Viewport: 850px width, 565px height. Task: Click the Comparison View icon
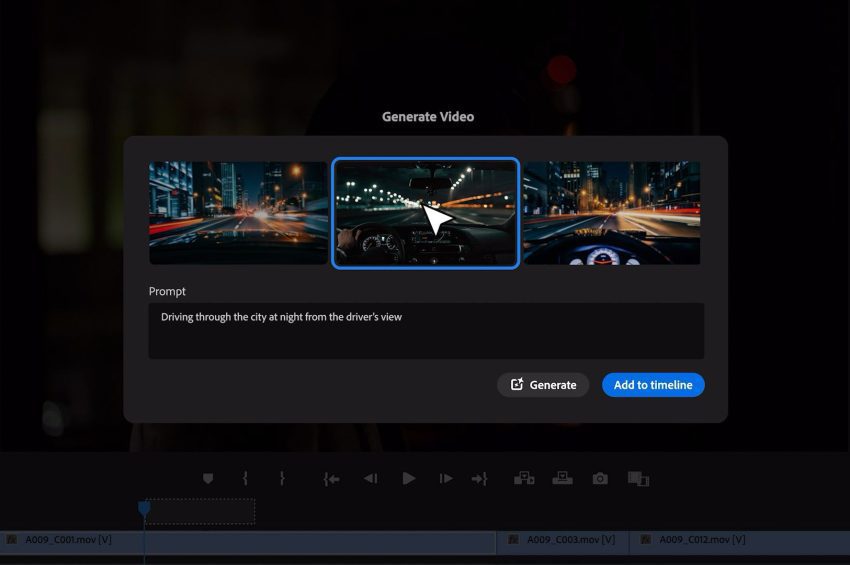pos(638,479)
